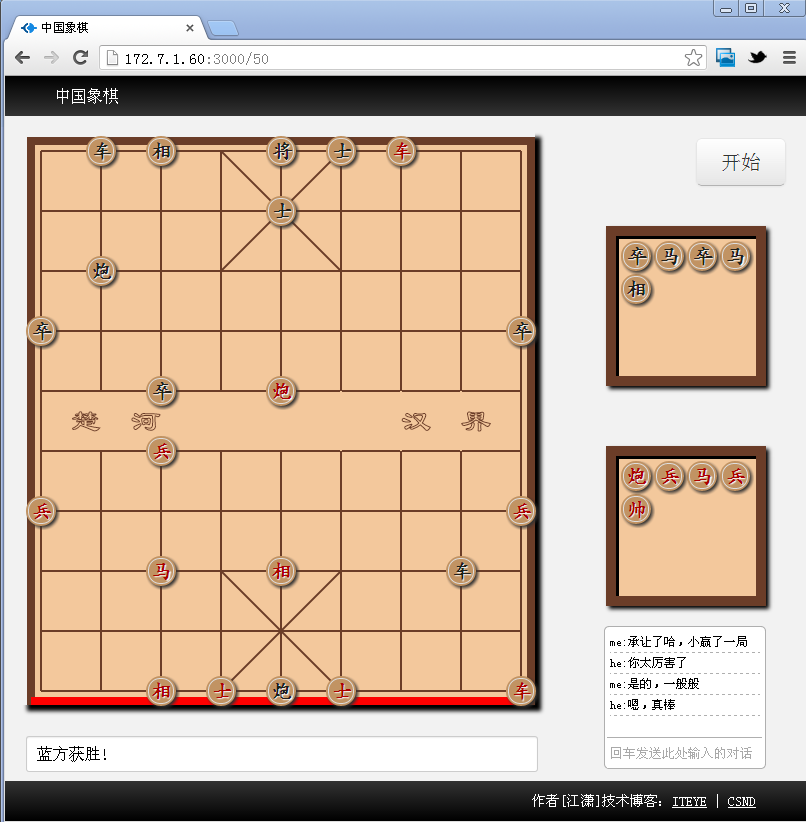Focus the chat message input field
The height and width of the screenshot is (822, 806).
(685, 753)
